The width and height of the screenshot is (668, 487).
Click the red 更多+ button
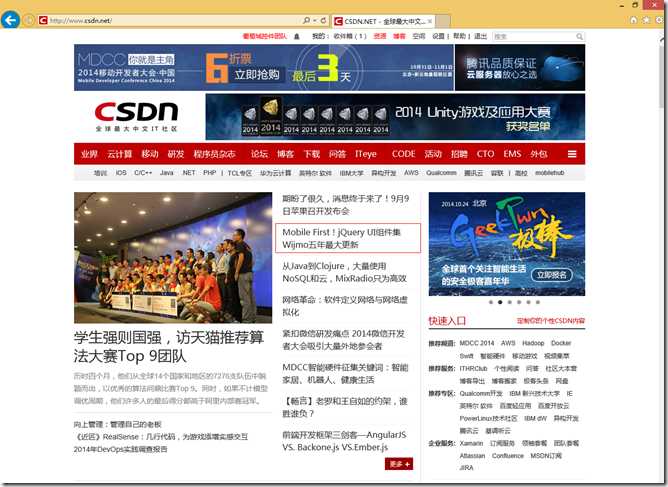click(x=399, y=464)
